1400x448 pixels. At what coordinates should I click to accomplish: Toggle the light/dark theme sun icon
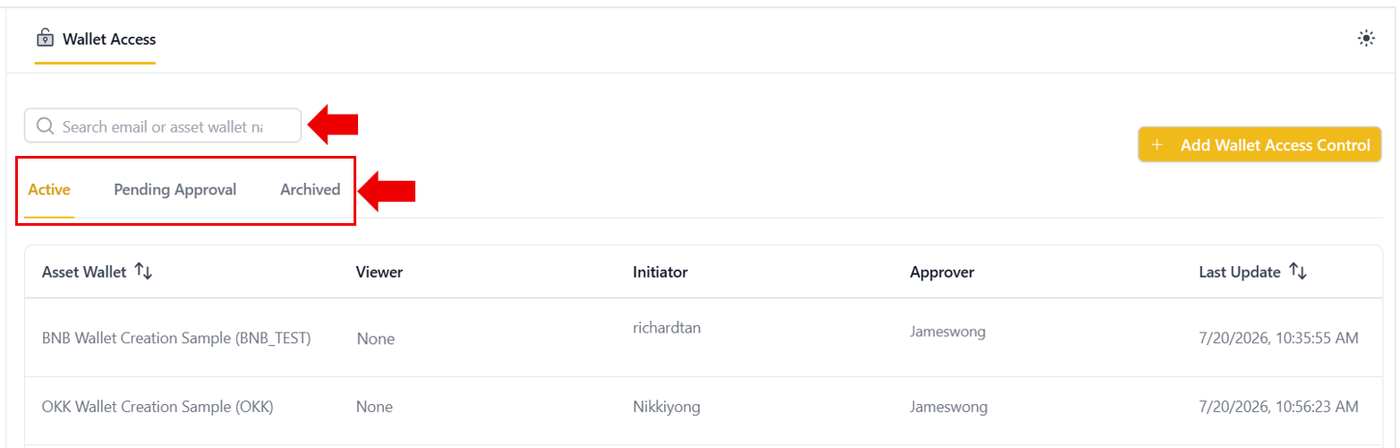pyautogui.click(x=1366, y=39)
